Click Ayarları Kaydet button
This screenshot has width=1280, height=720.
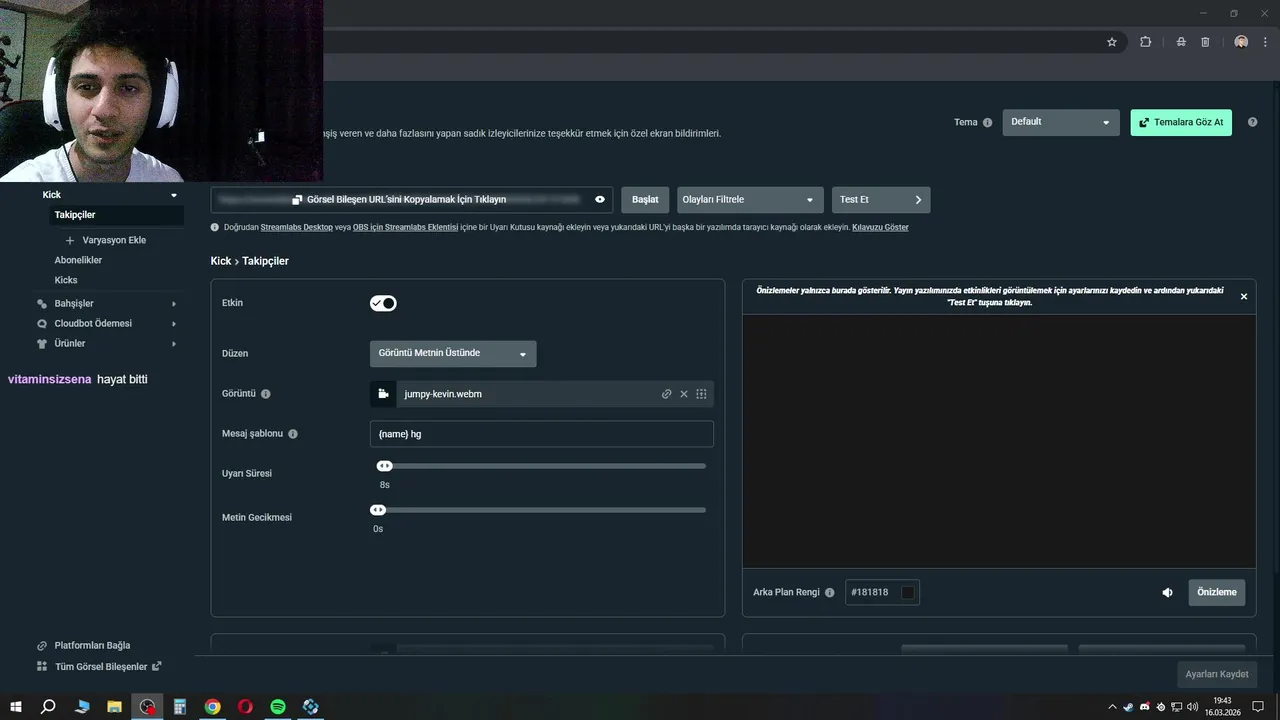(x=1217, y=674)
